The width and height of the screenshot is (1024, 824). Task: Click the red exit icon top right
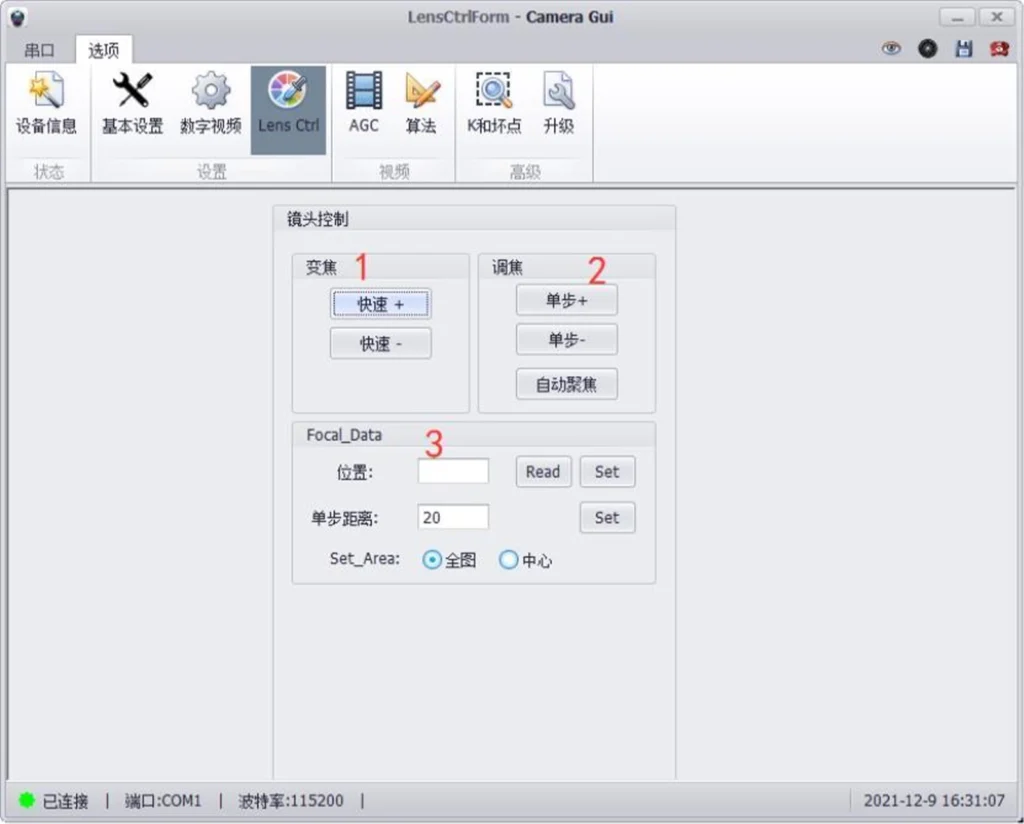[998, 48]
